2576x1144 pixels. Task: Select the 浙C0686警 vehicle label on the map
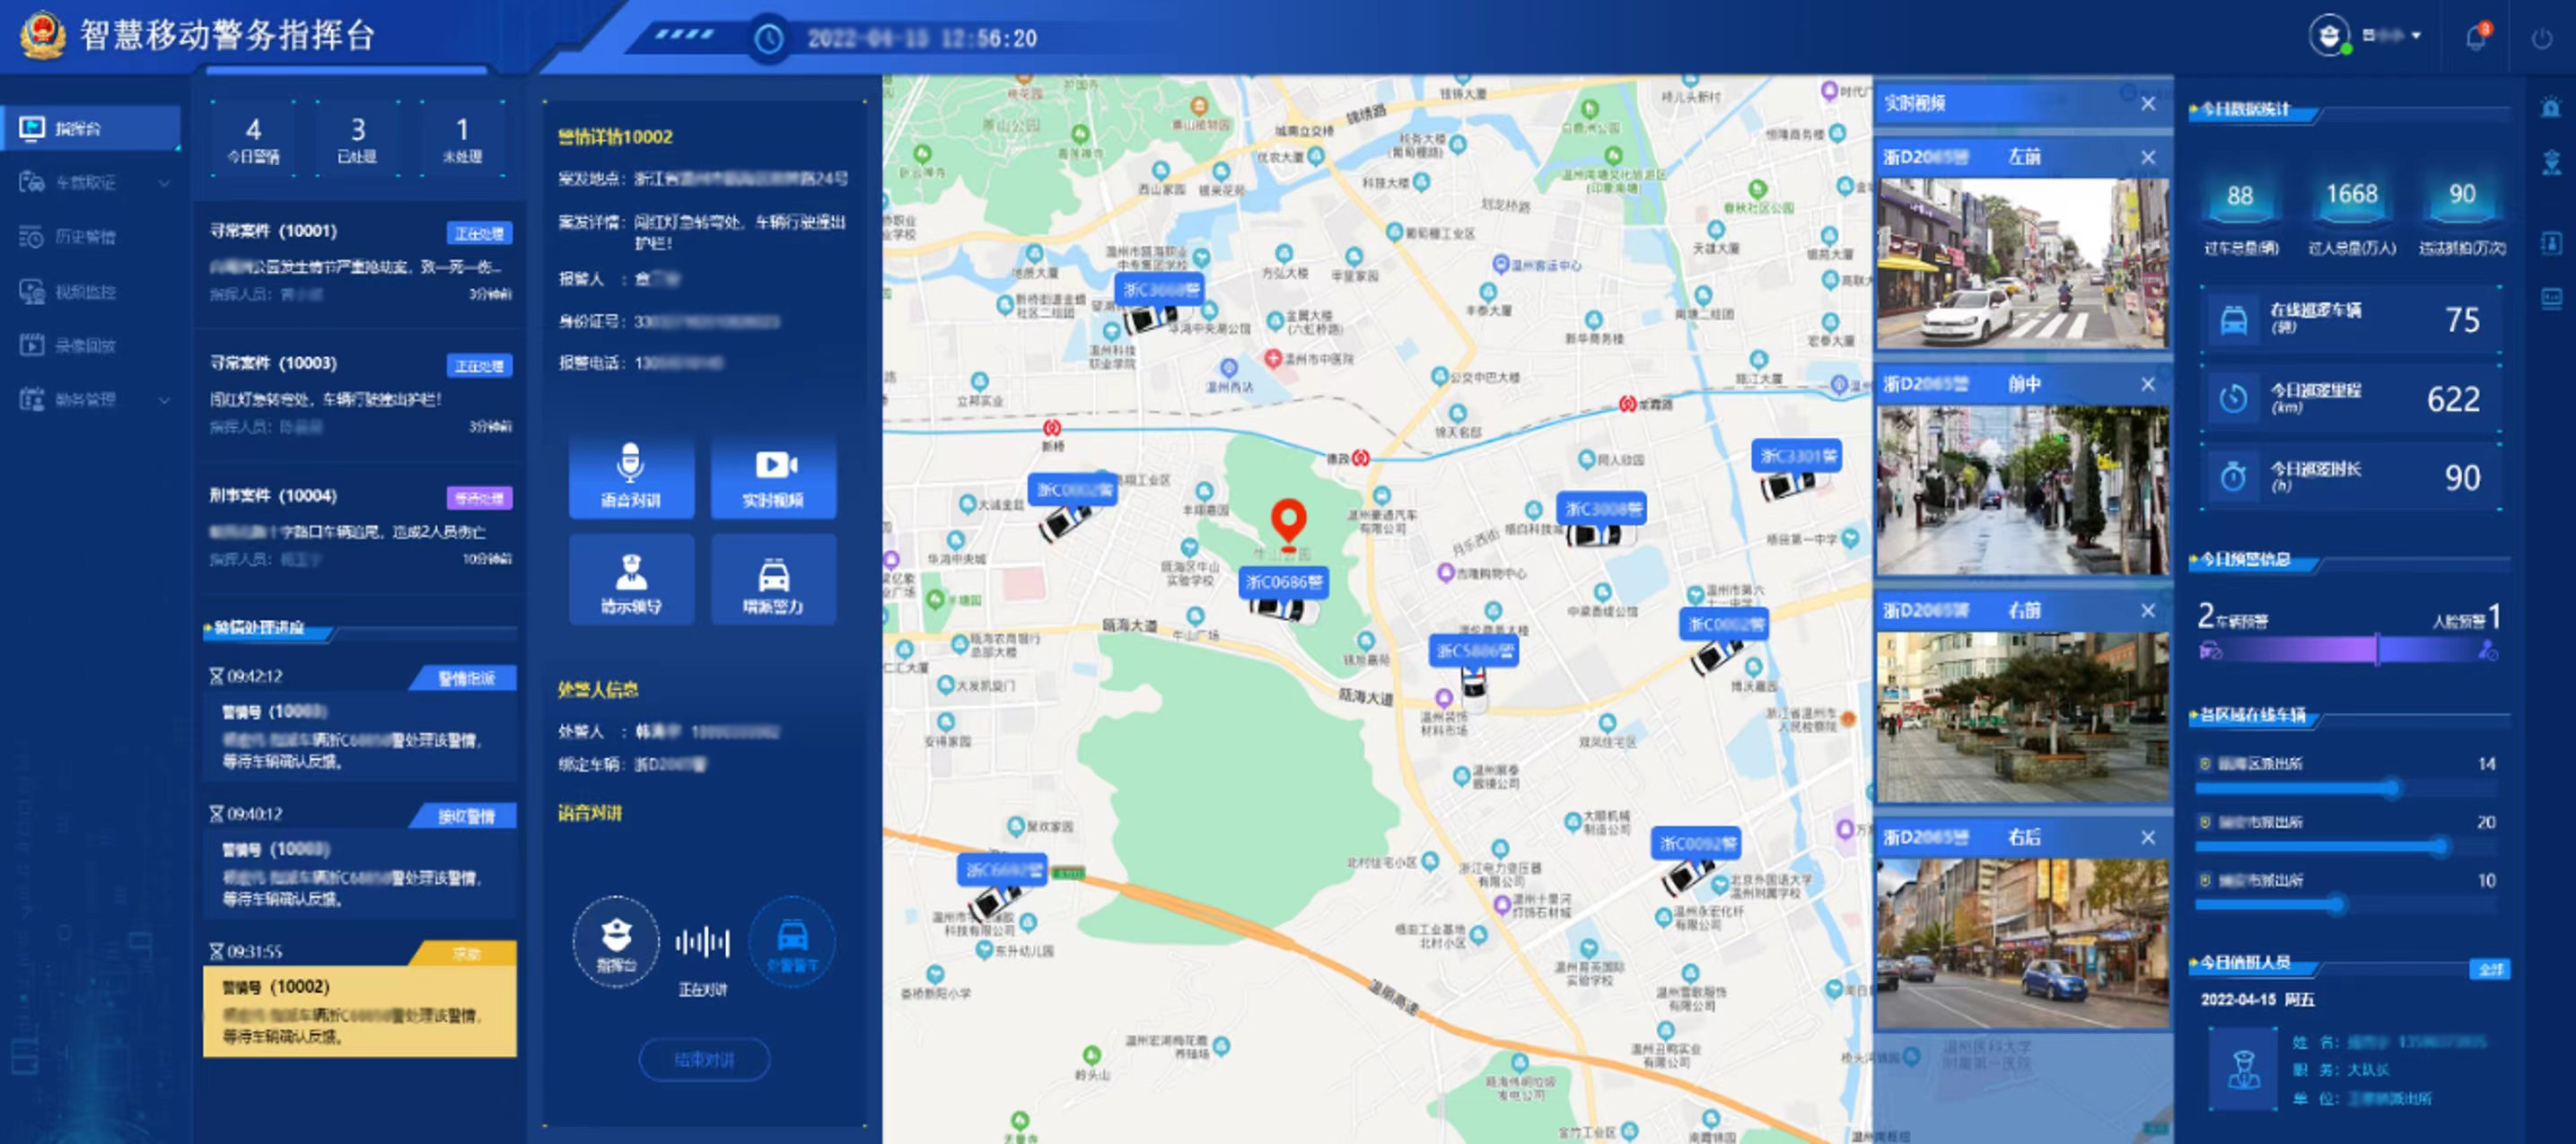(1284, 582)
